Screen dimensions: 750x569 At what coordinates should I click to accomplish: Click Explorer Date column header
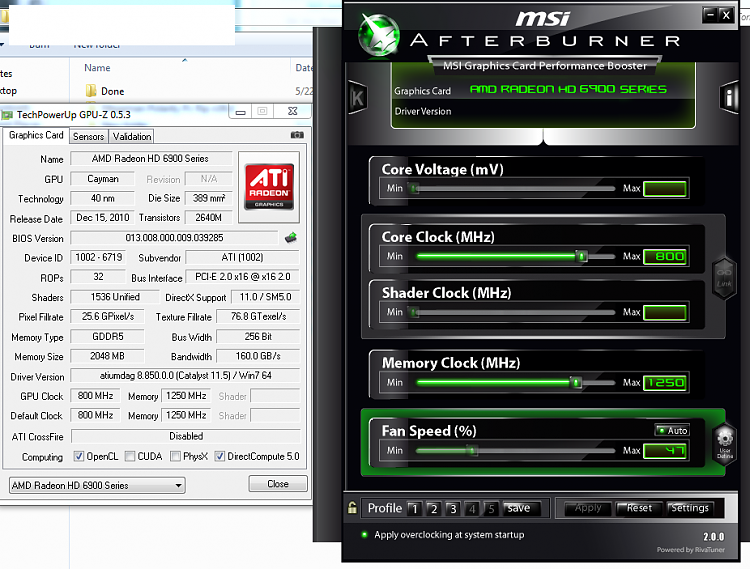[303, 68]
